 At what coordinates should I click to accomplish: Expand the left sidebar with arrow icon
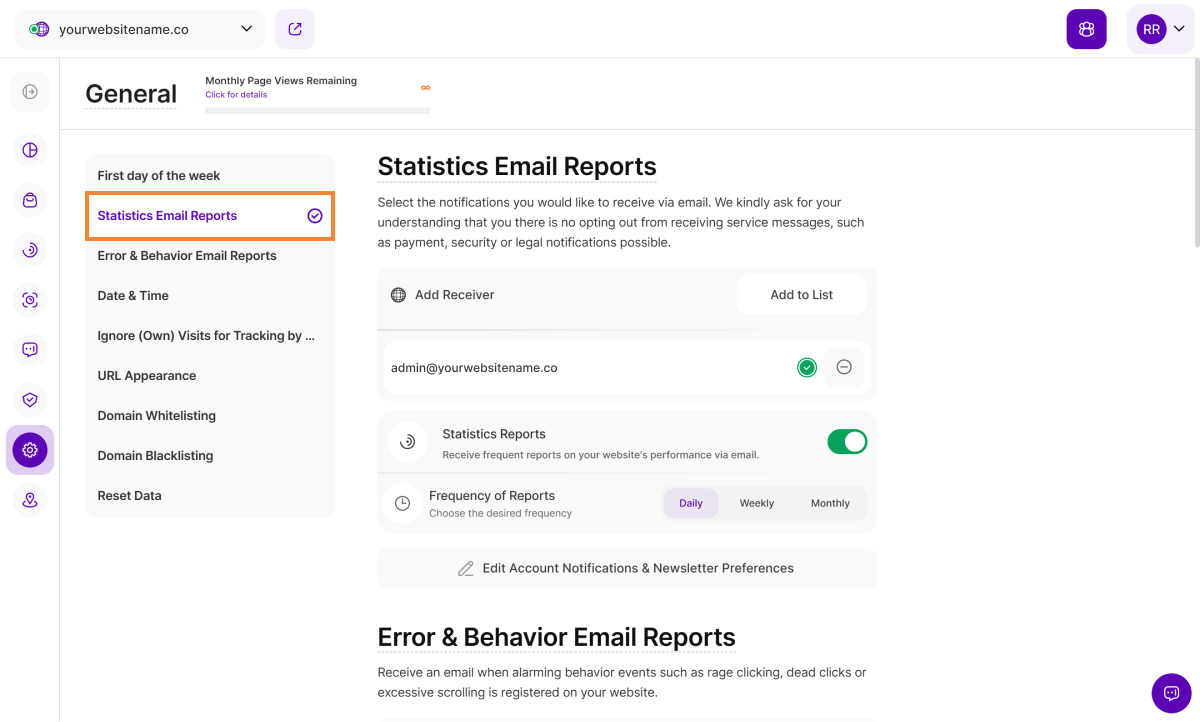pos(30,92)
